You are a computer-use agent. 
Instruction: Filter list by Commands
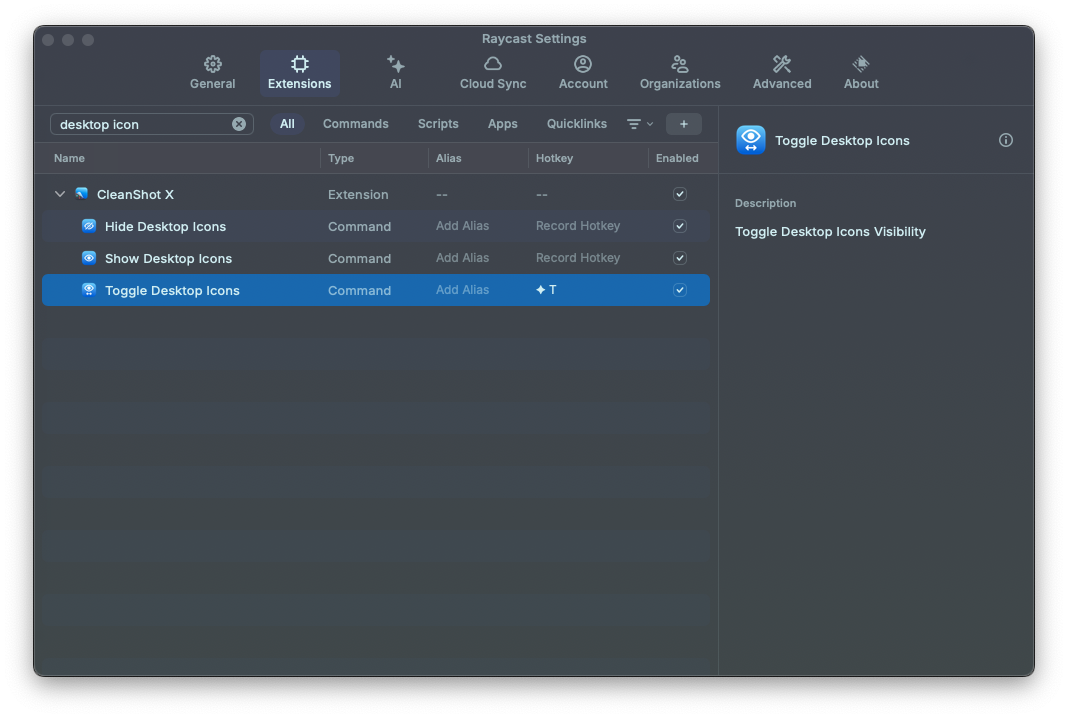click(356, 124)
